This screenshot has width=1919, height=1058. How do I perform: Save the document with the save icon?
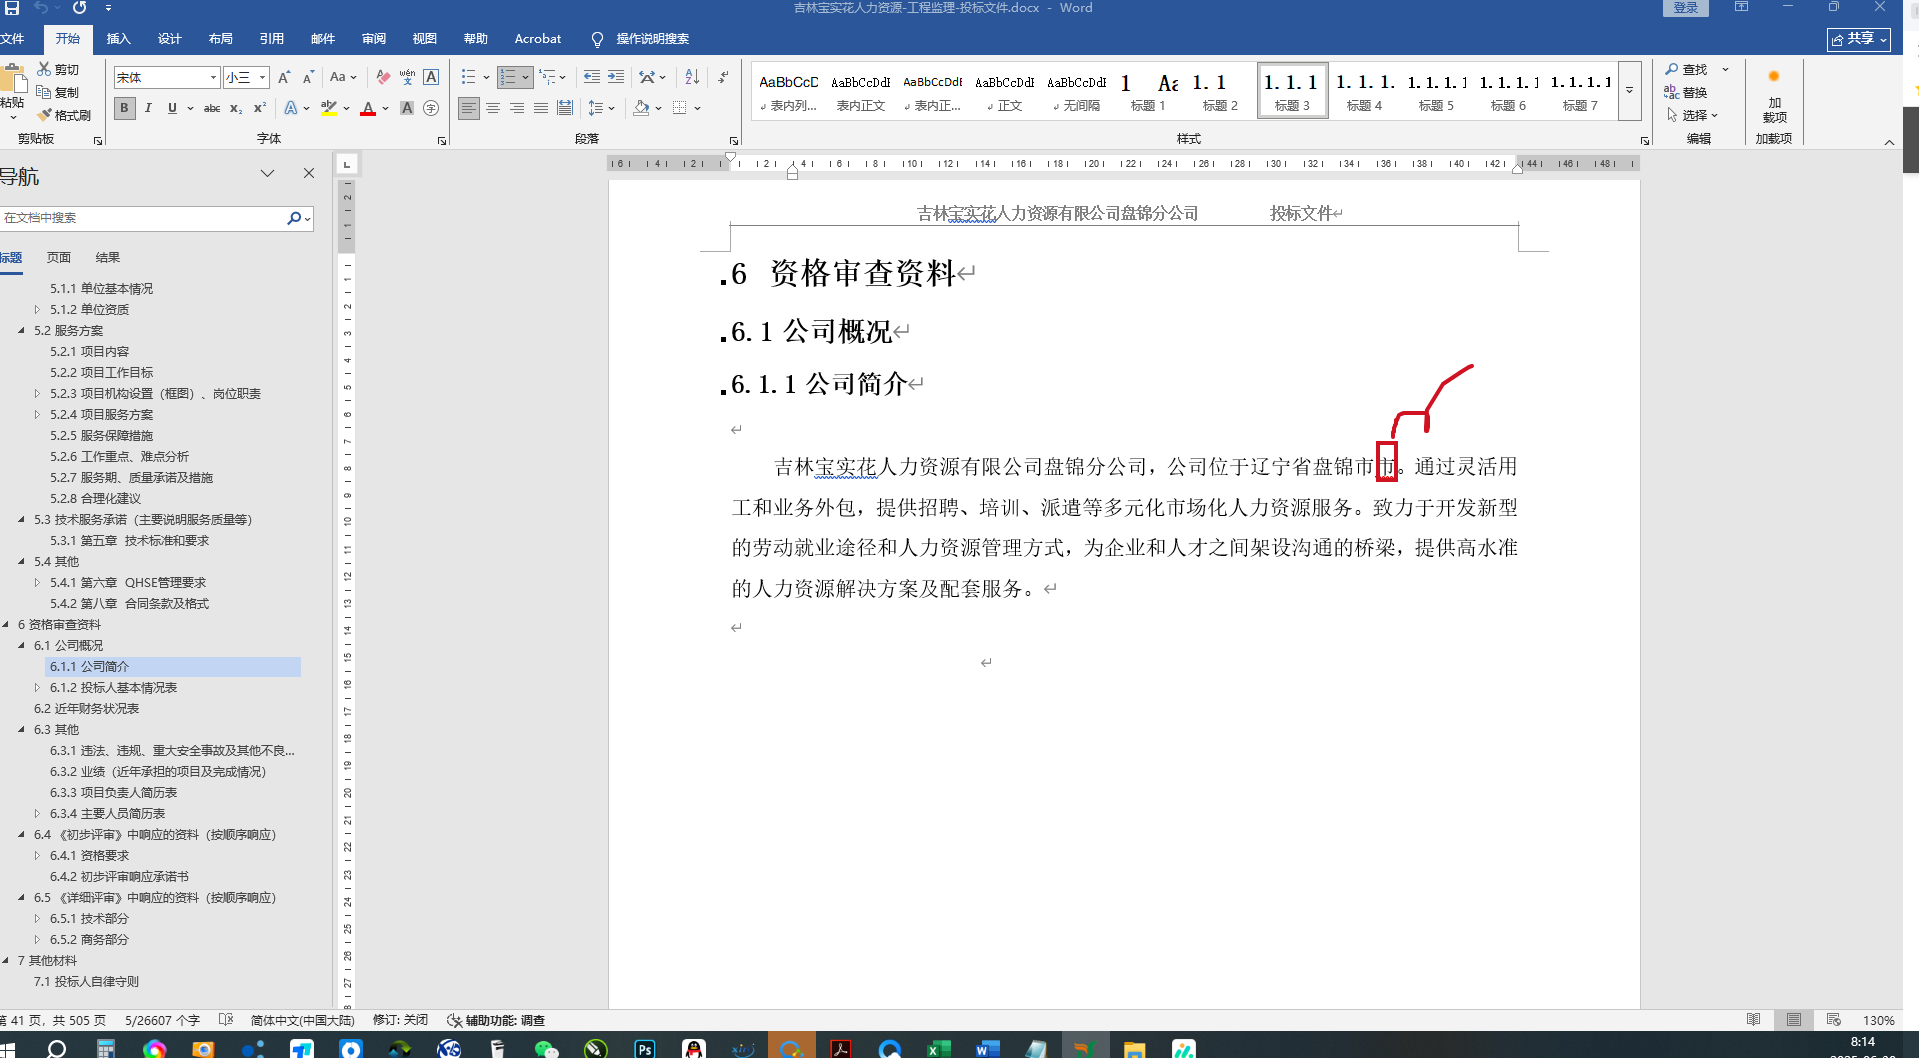(x=12, y=8)
